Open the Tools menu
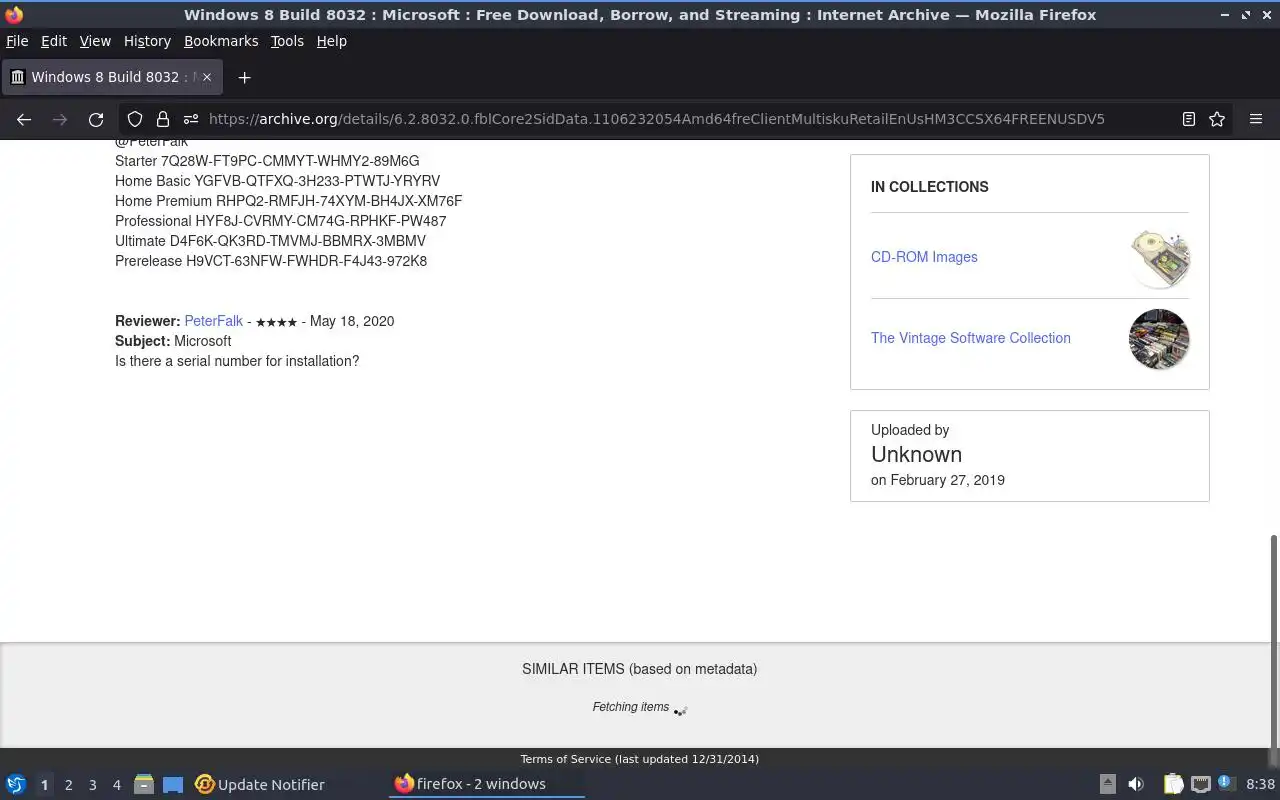The height and width of the screenshot is (800, 1280). tap(287, 41)
